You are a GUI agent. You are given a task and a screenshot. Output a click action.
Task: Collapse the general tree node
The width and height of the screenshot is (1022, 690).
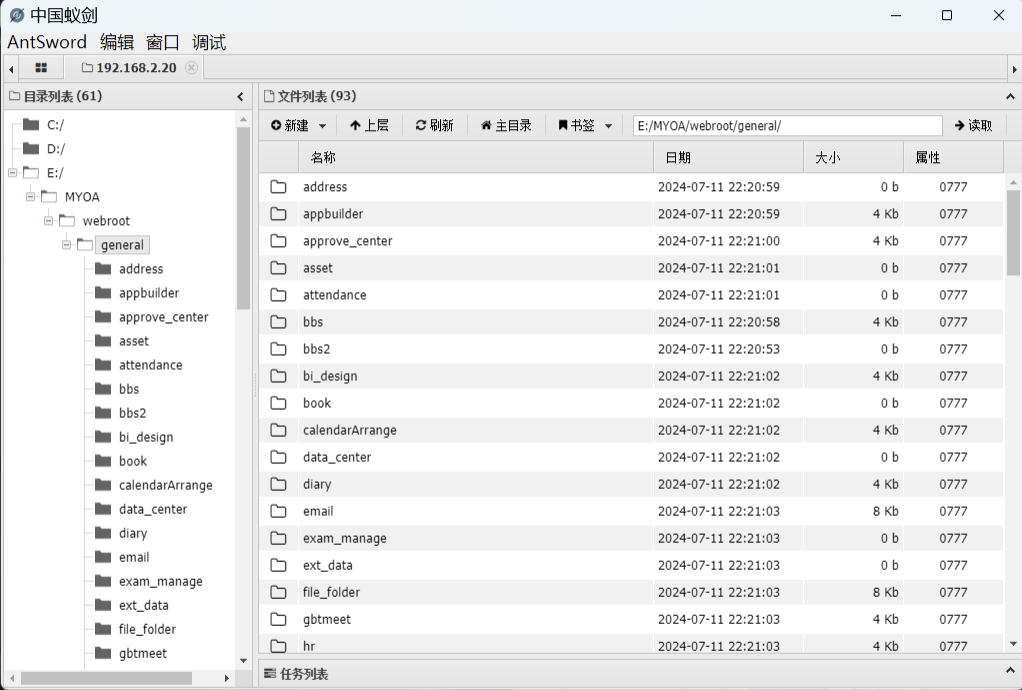pyautogui.click(x=66, y=245)
